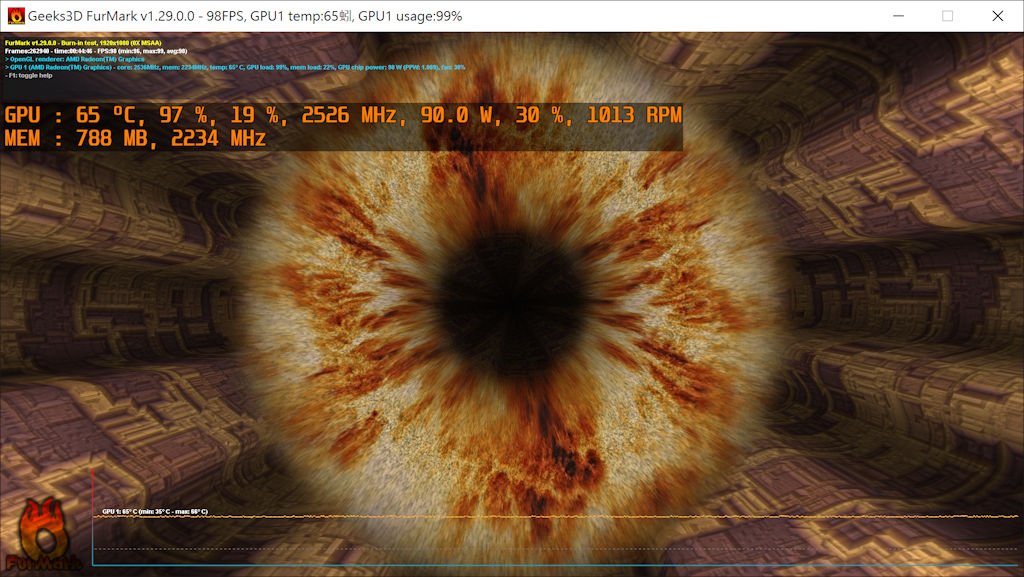Image resolution: width=1024 pixels, height=577 pixels.
Task: Click the 1013 RPM fan speed reading
Action: click(634, 115)
